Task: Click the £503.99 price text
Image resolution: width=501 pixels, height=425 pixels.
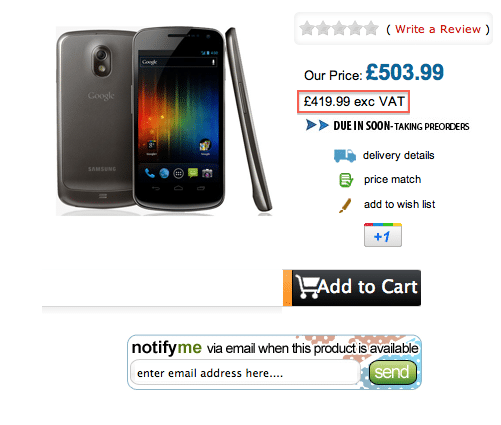Action: pyautogui.click(x=405, y=72)
